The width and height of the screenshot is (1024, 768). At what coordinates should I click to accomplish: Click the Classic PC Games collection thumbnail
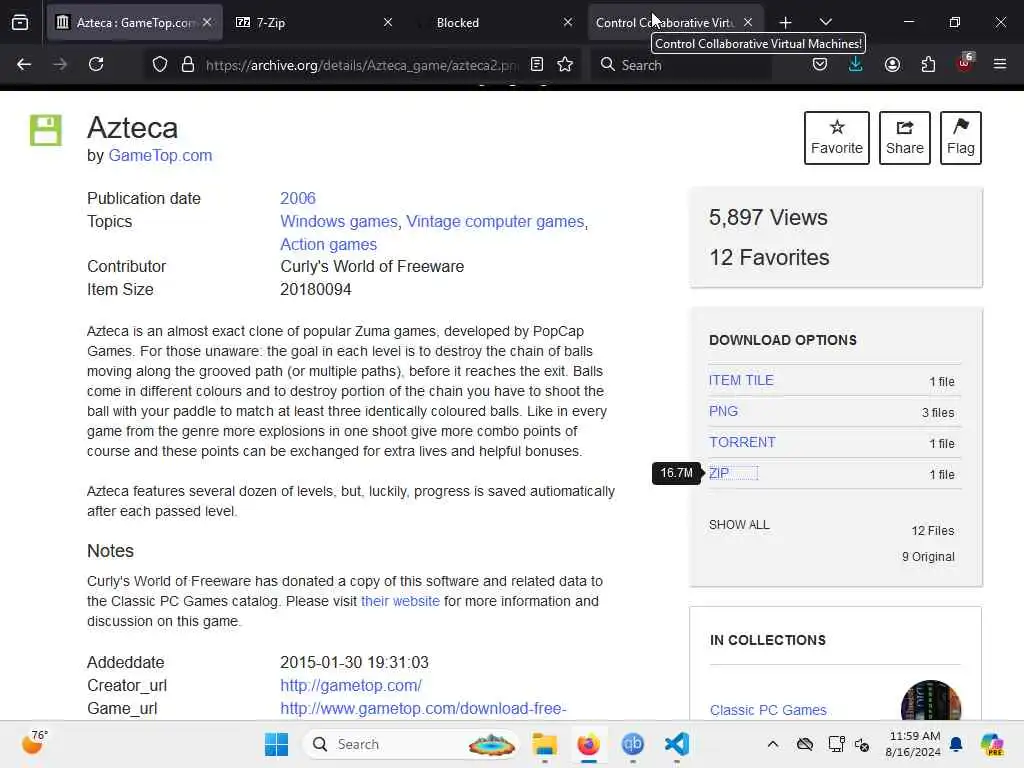(931, 701)
